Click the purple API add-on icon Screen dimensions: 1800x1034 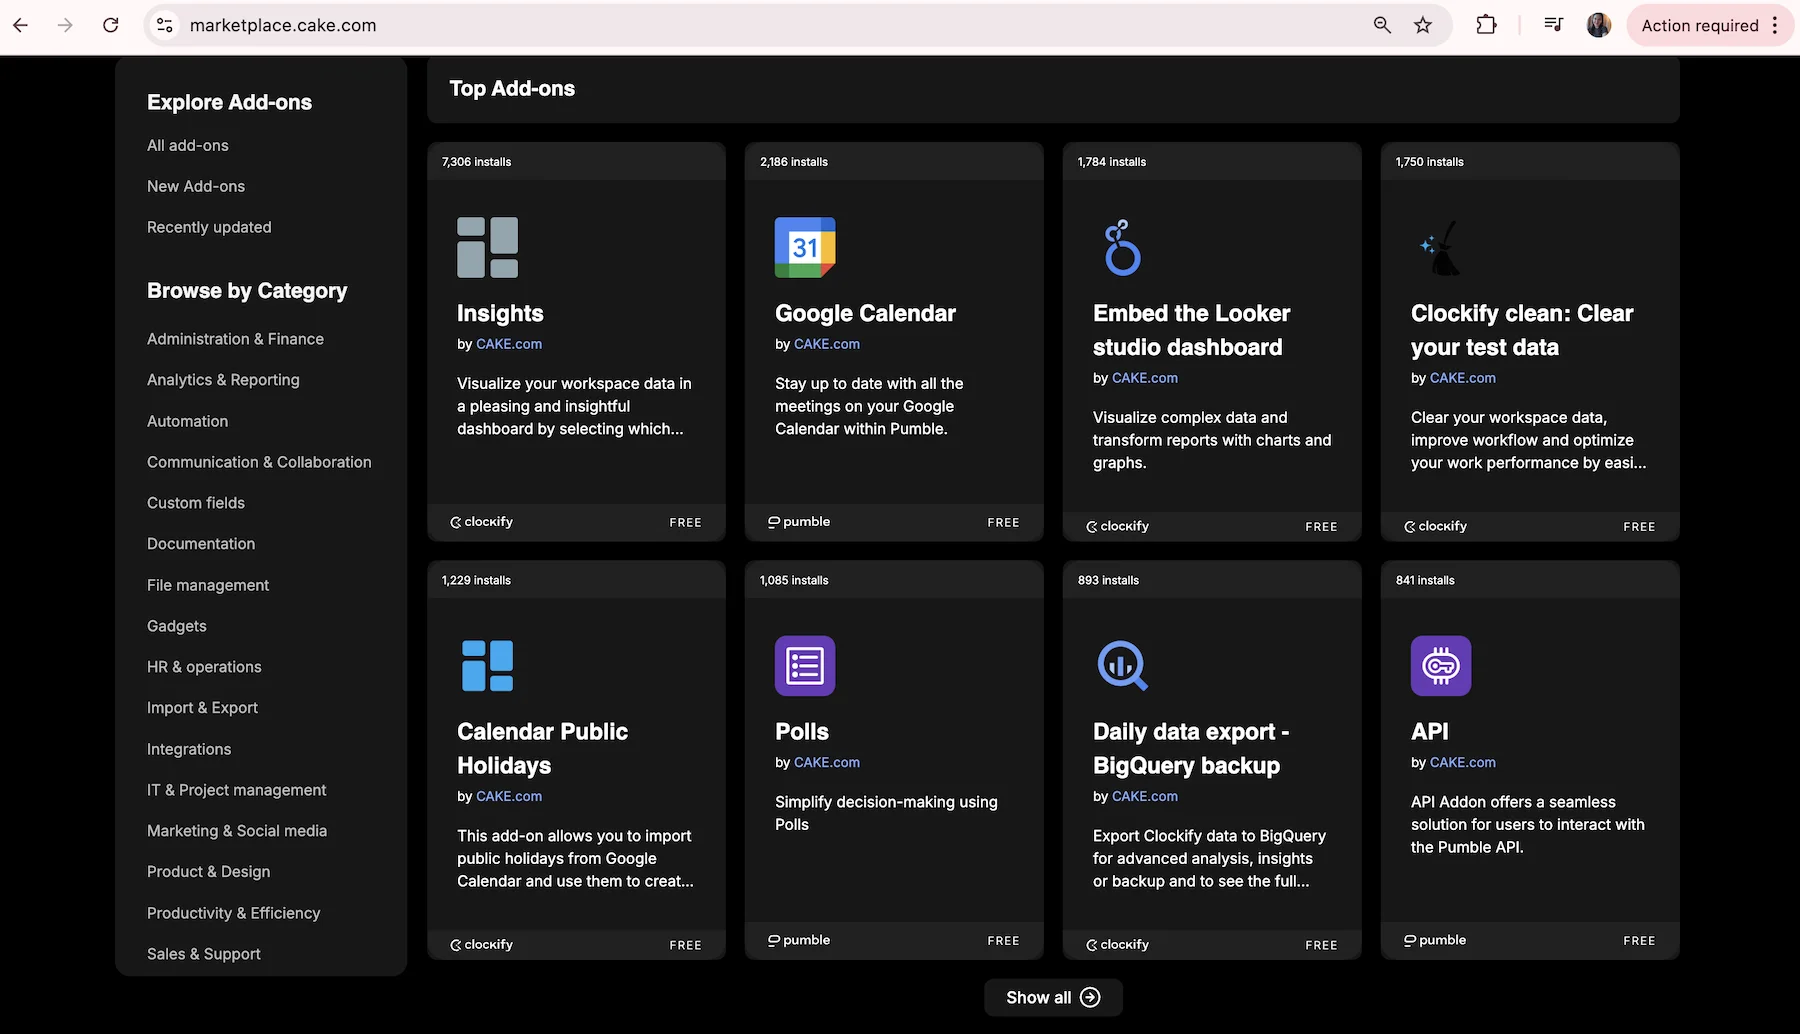coord(1440,666)
